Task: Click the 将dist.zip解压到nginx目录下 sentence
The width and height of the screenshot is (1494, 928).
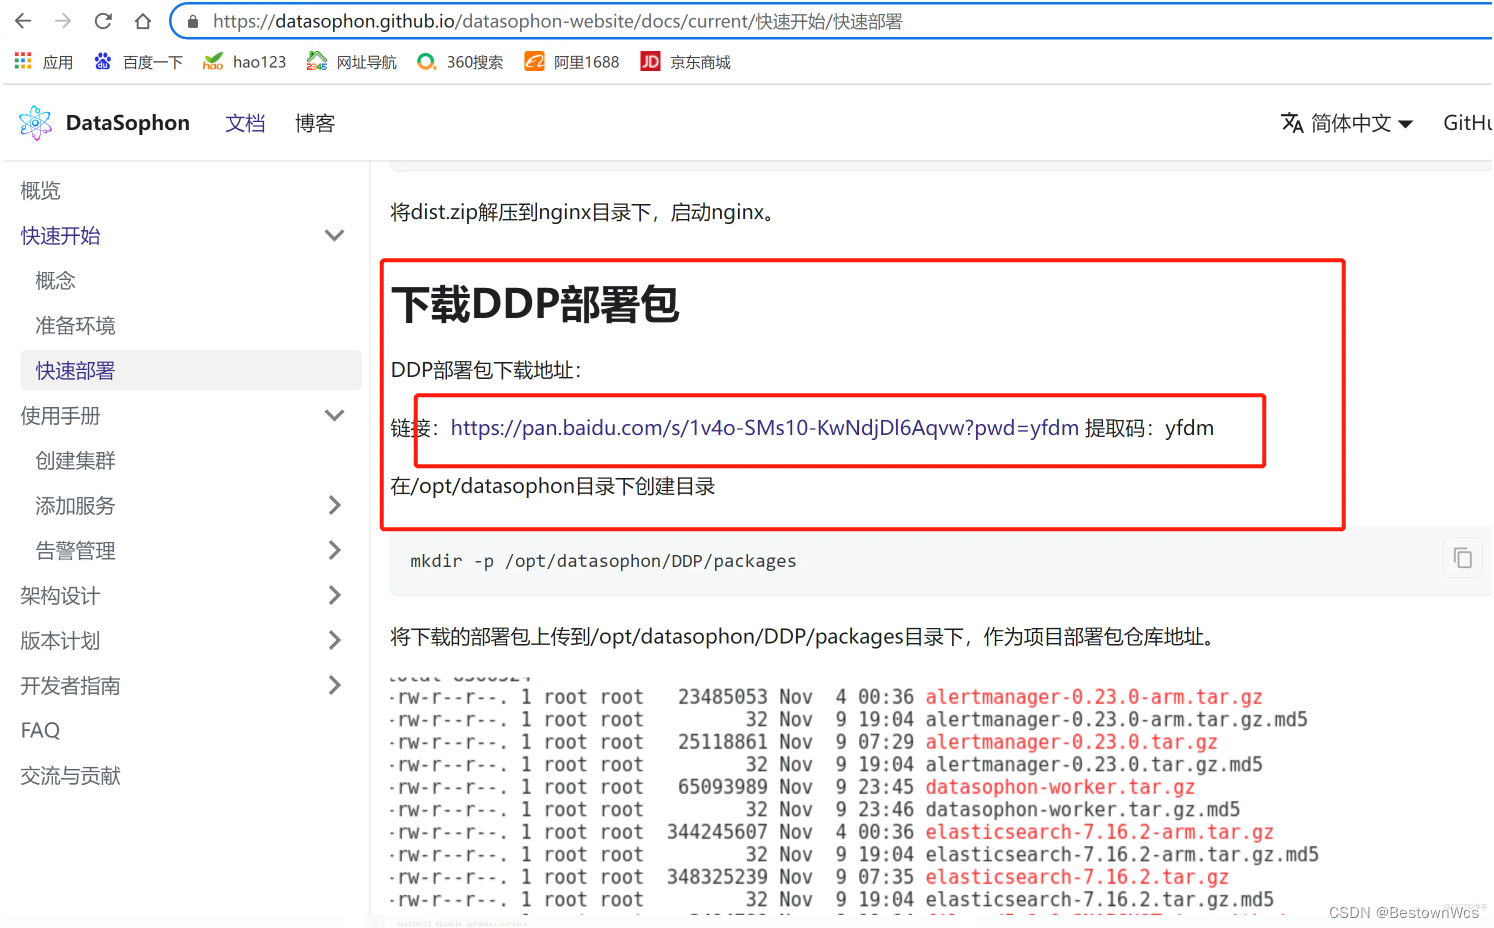Action: coord(585,212)
